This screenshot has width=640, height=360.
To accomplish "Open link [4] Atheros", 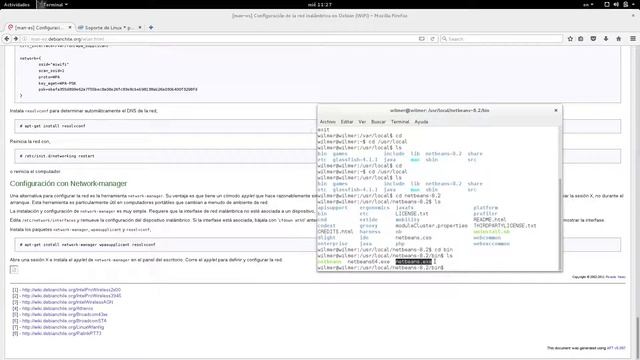I will 57,309.
